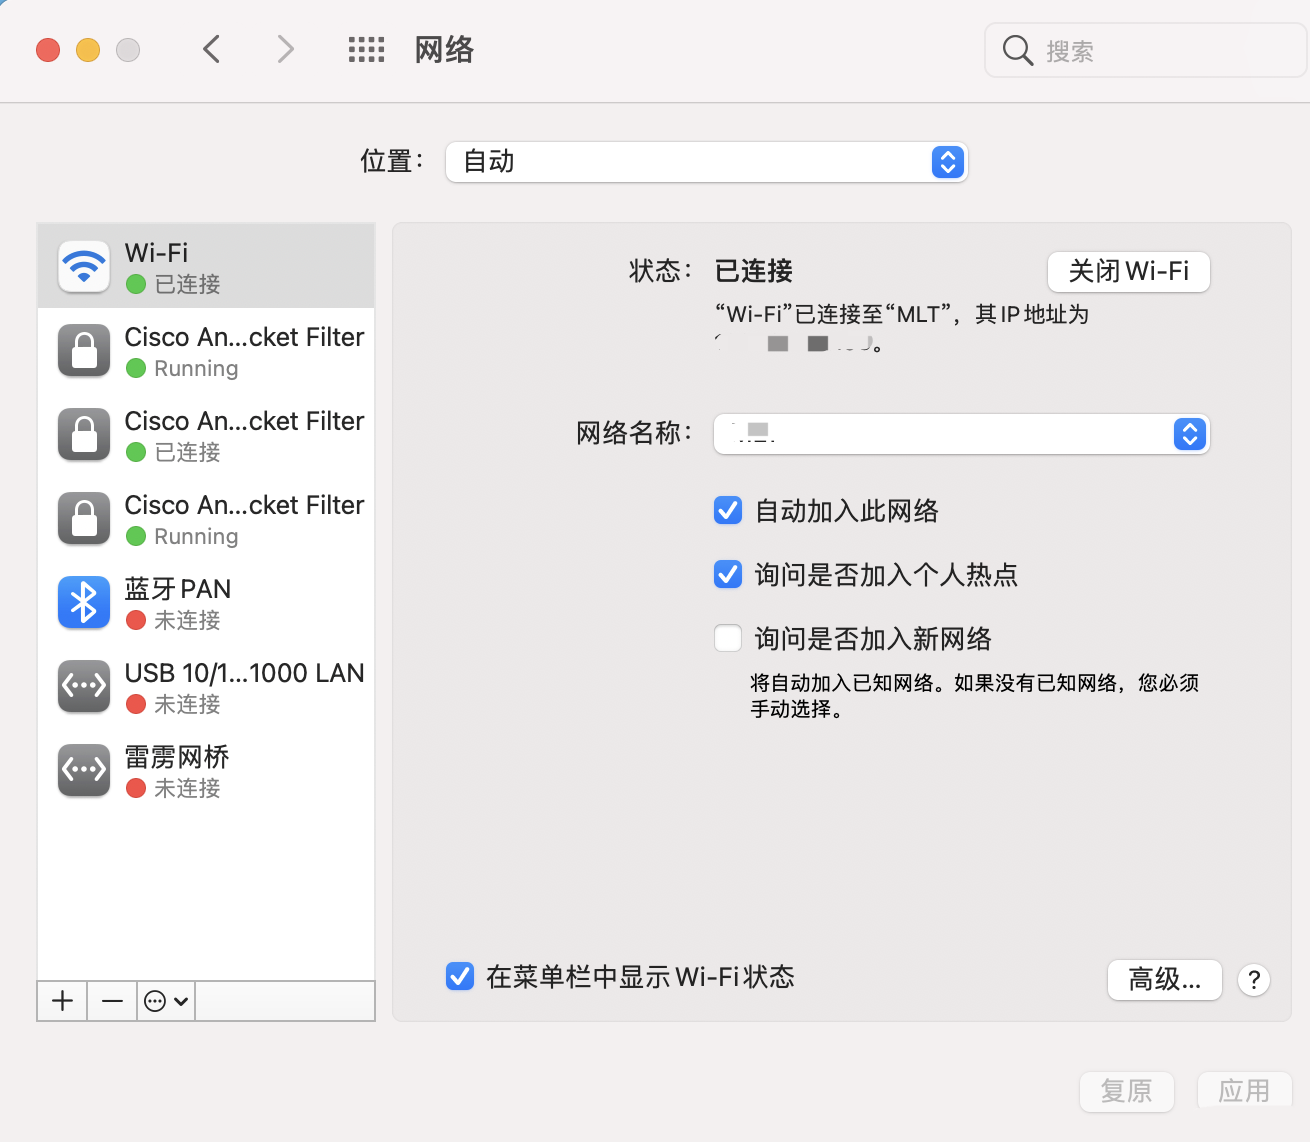Select the 雷雳网桥 service row
Screen dimensions: 1310x1142
tap(206, 770)
